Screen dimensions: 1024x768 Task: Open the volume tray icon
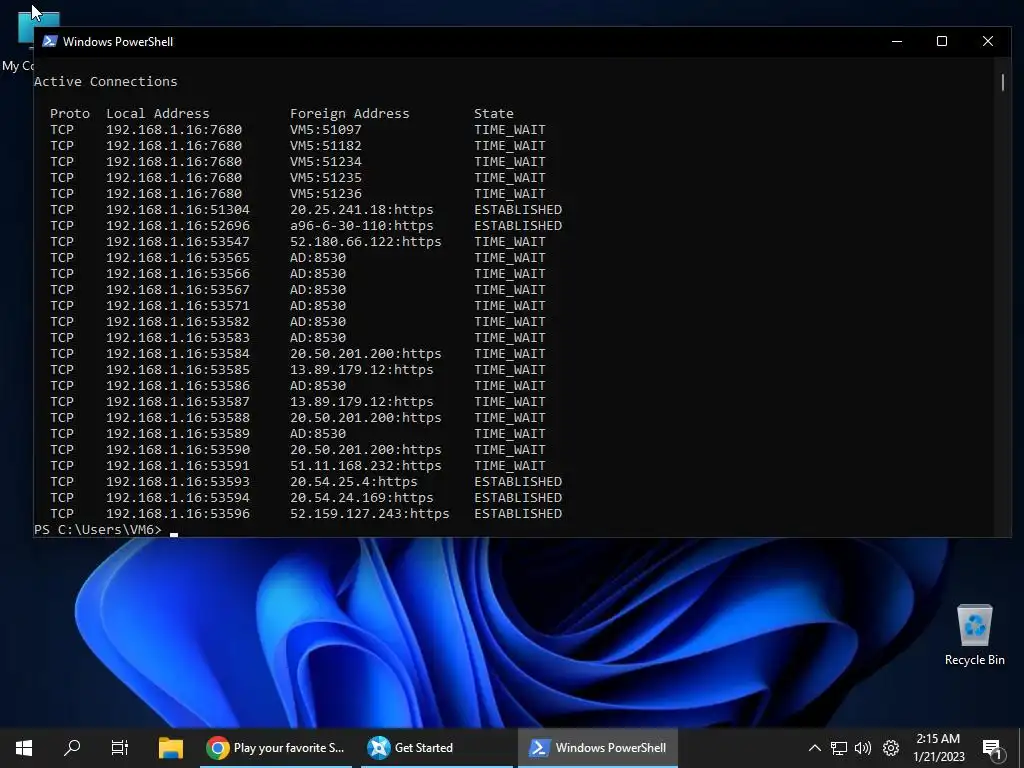(863, 748)
